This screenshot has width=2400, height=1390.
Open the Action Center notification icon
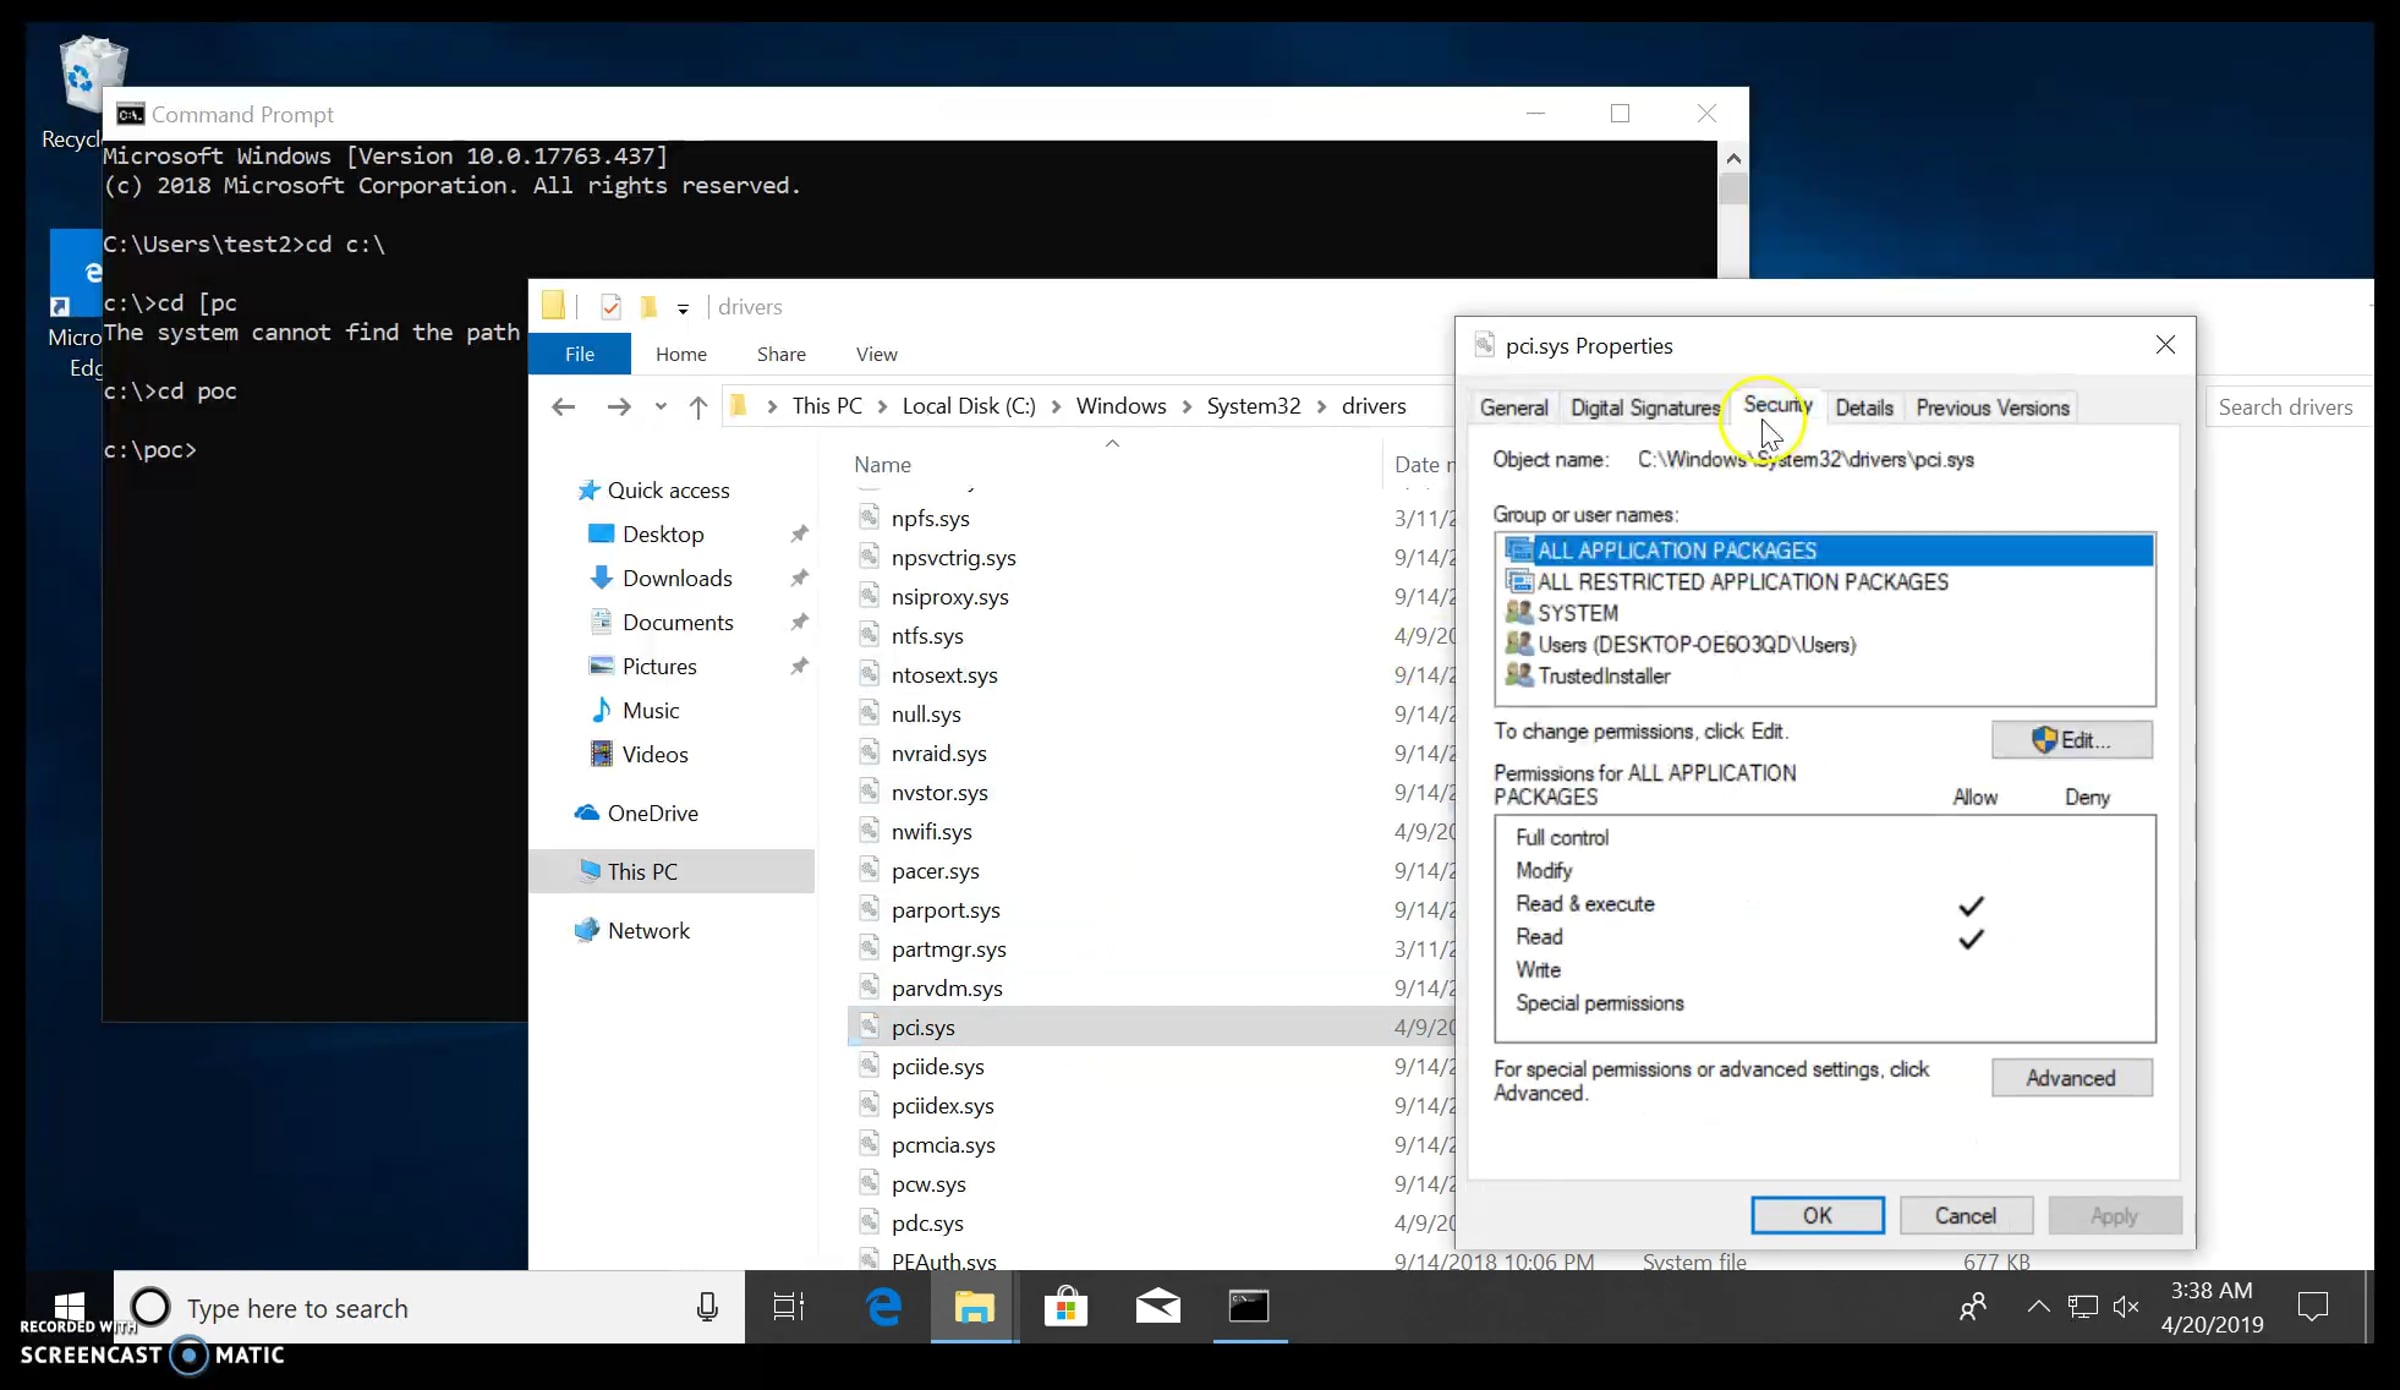click(x=2313, y=1307)
